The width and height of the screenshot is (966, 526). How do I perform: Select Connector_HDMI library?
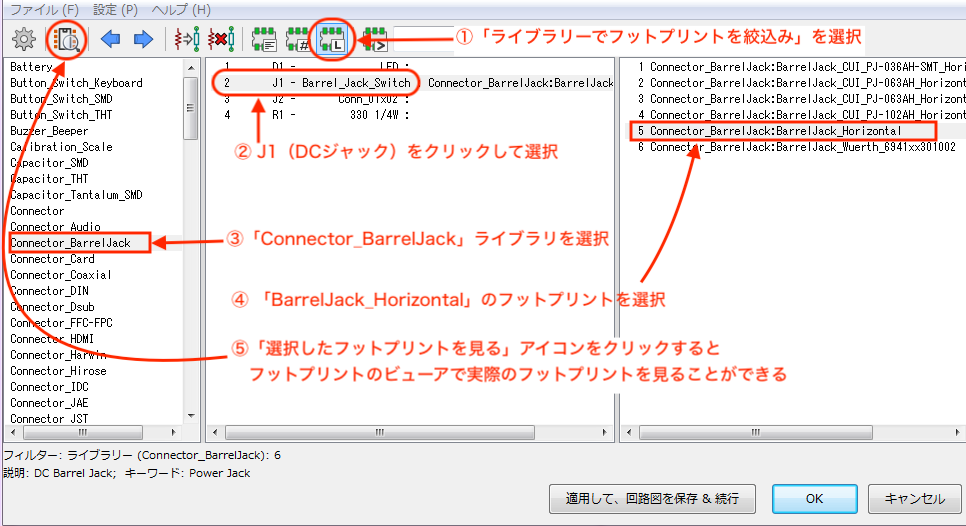(52, 339)
